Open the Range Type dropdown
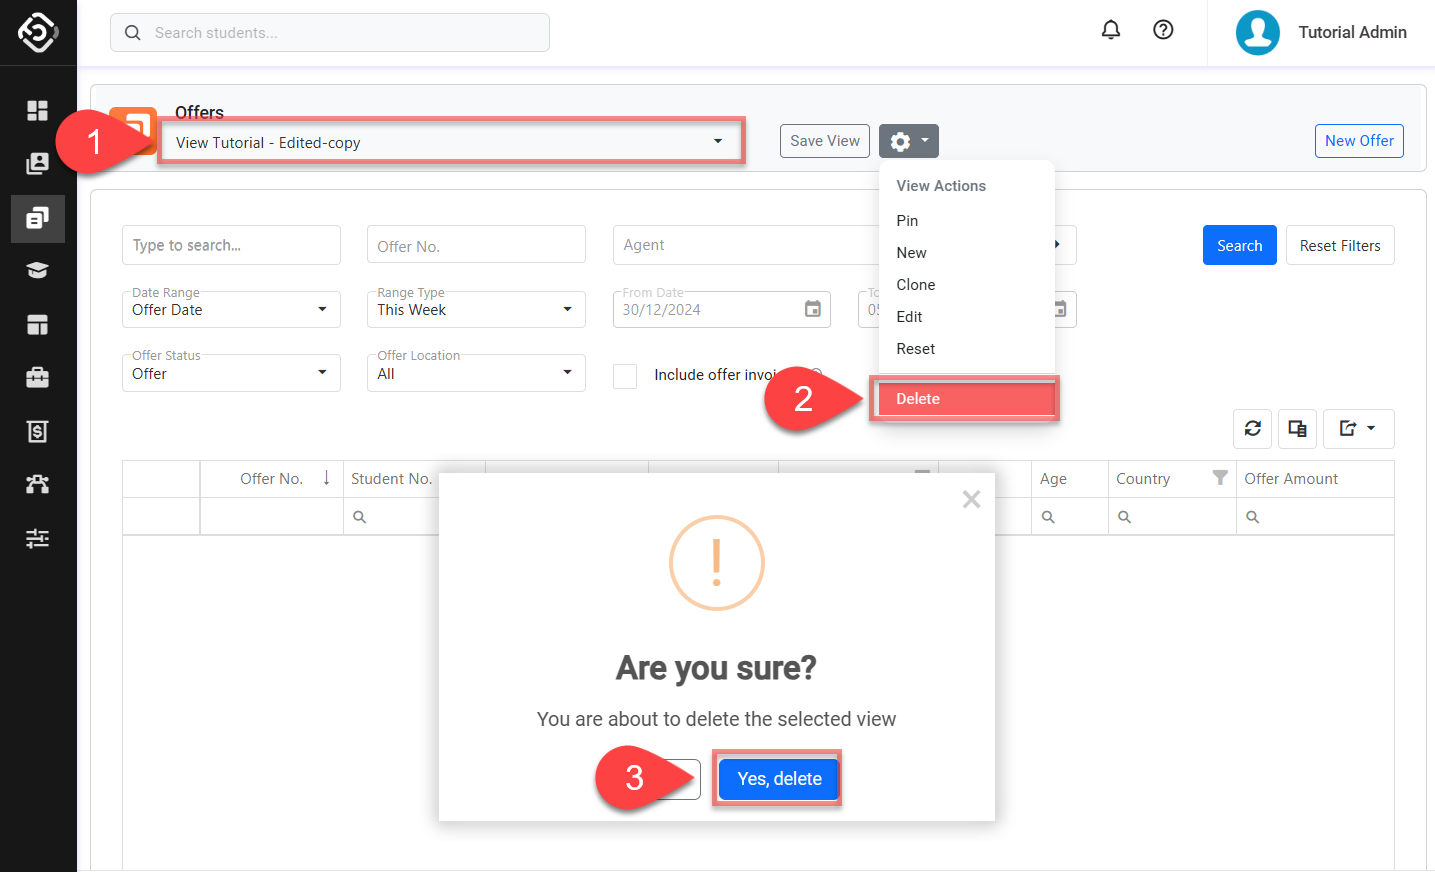Screen dimensions: 1435x872 click(475, 310)
